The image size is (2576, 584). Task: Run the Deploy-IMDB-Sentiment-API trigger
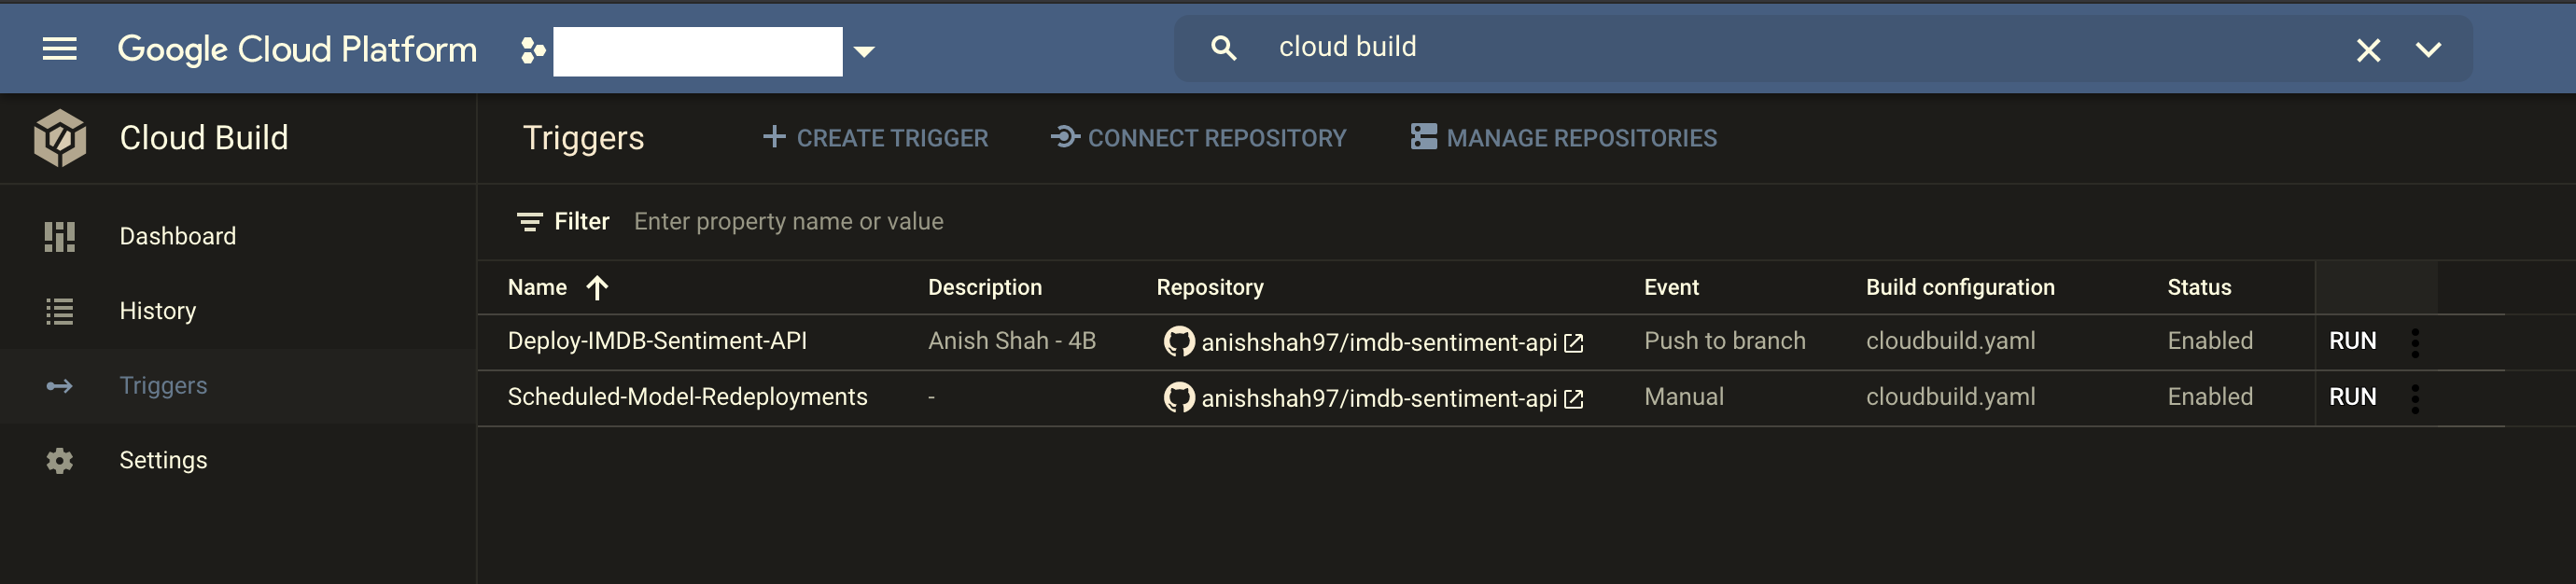tap(2352, 341)
